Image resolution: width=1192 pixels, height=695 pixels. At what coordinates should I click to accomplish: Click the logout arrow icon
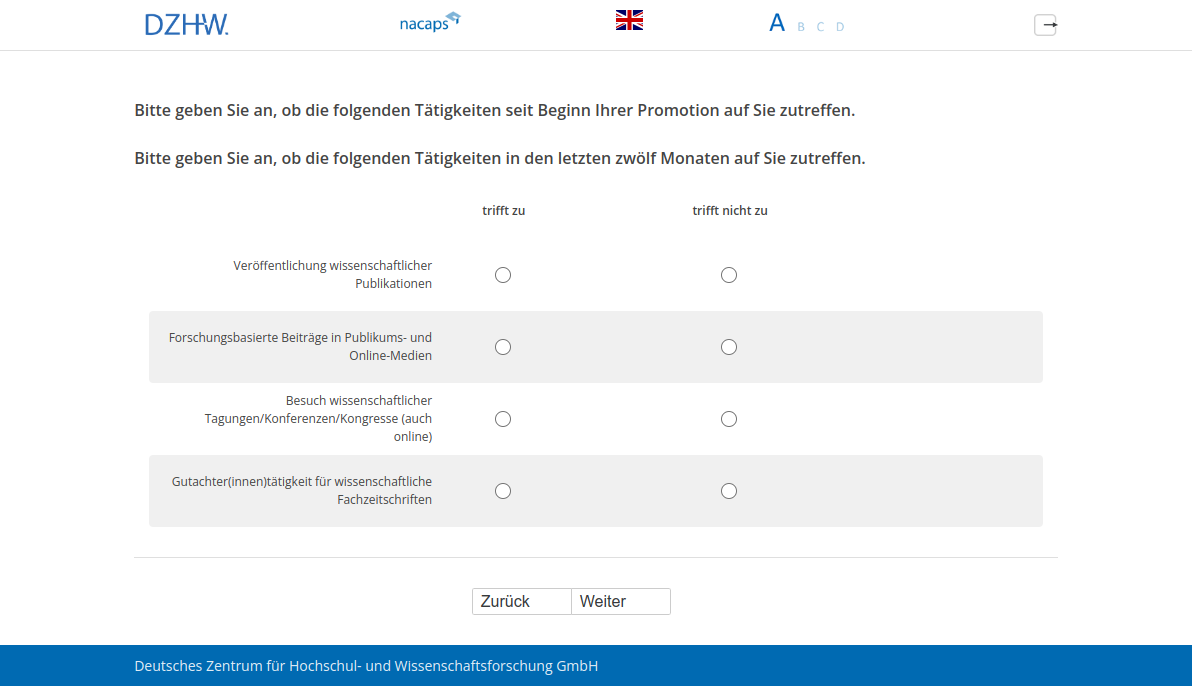(x=1045, y=25)
